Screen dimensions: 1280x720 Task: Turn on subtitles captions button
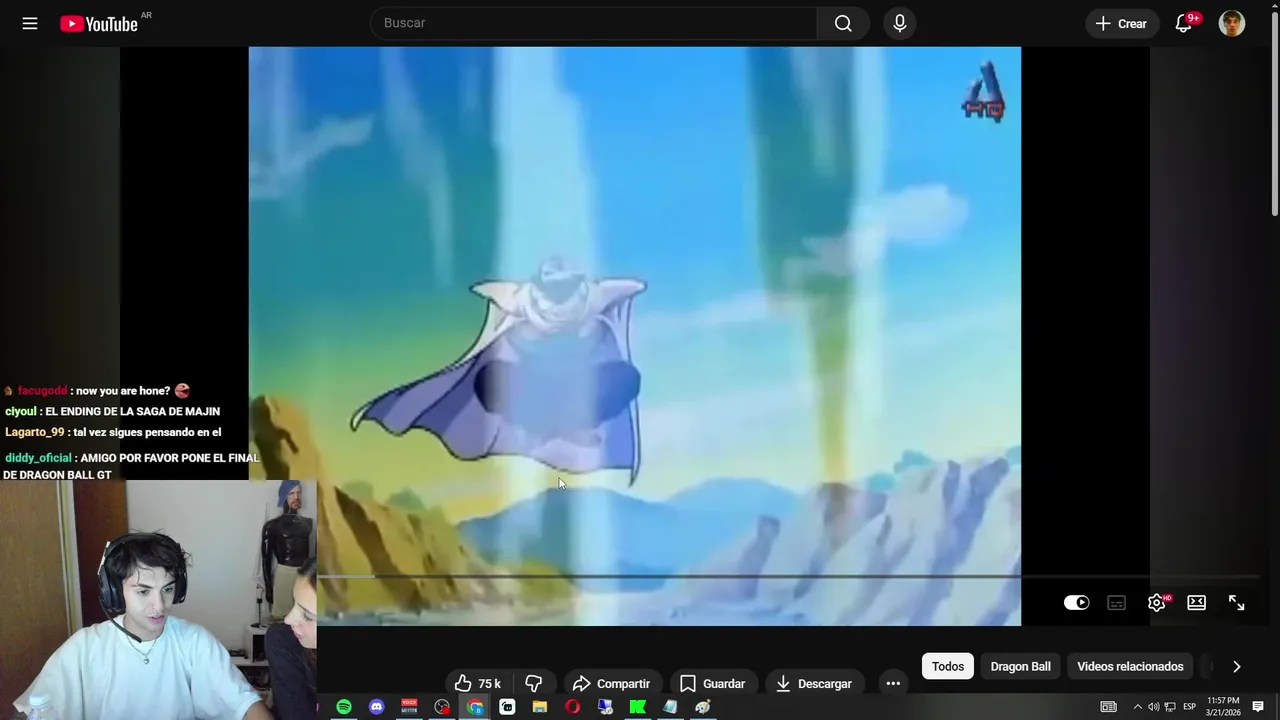(x=1117, y=602)
